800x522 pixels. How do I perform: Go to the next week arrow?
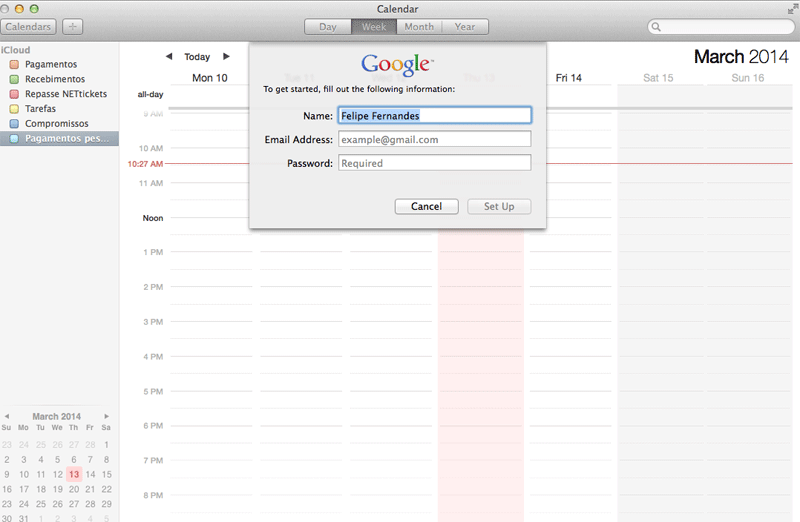pos(226,56)
